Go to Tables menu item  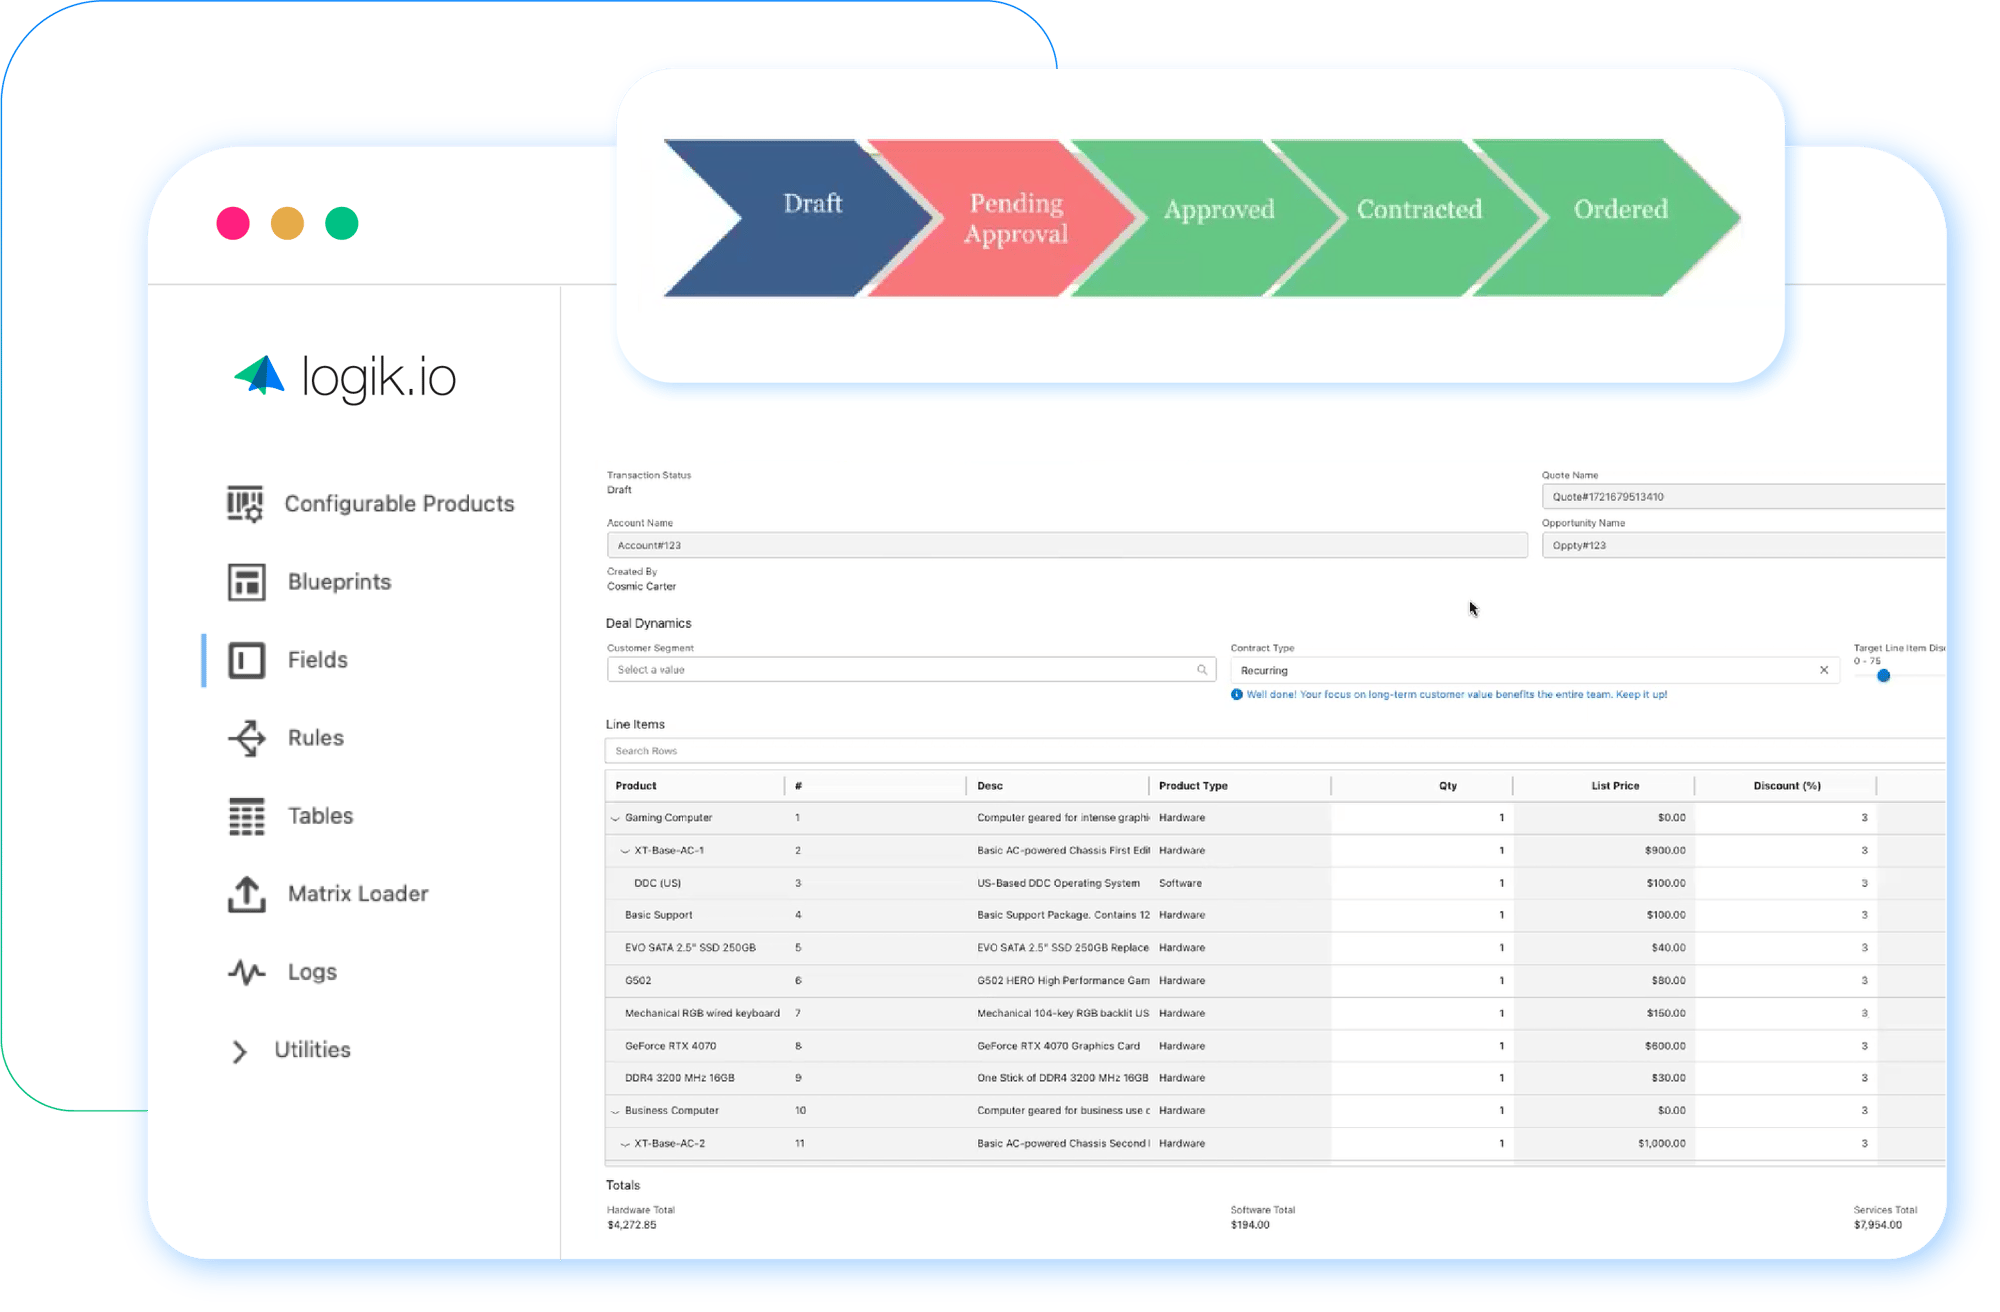(x=320, y=816)
